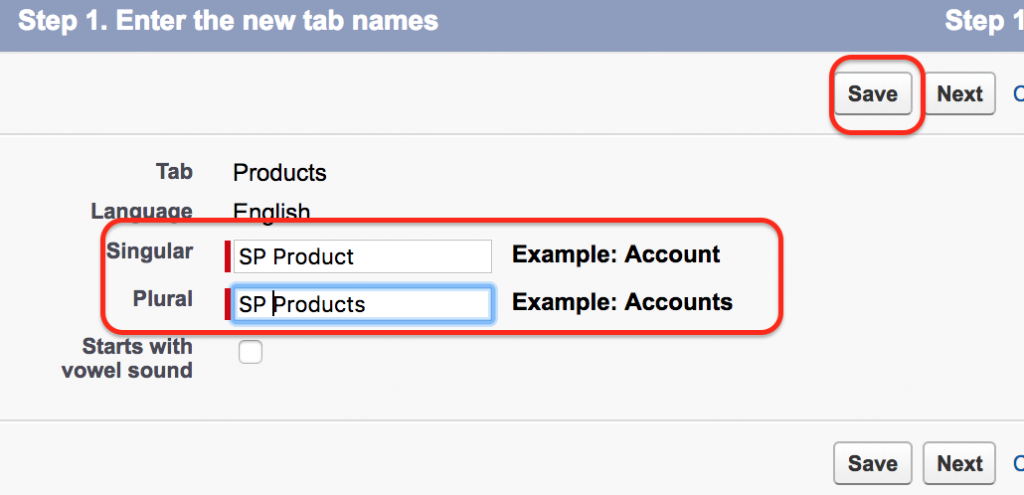1024x495 pixels.
Task: Click the top Save button
Action: [872, 94]
